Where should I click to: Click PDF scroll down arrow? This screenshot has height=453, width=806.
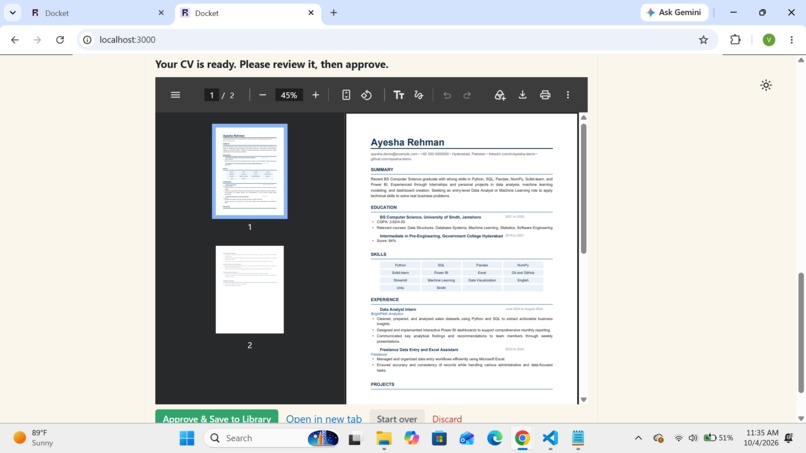[x=583, y=400]
